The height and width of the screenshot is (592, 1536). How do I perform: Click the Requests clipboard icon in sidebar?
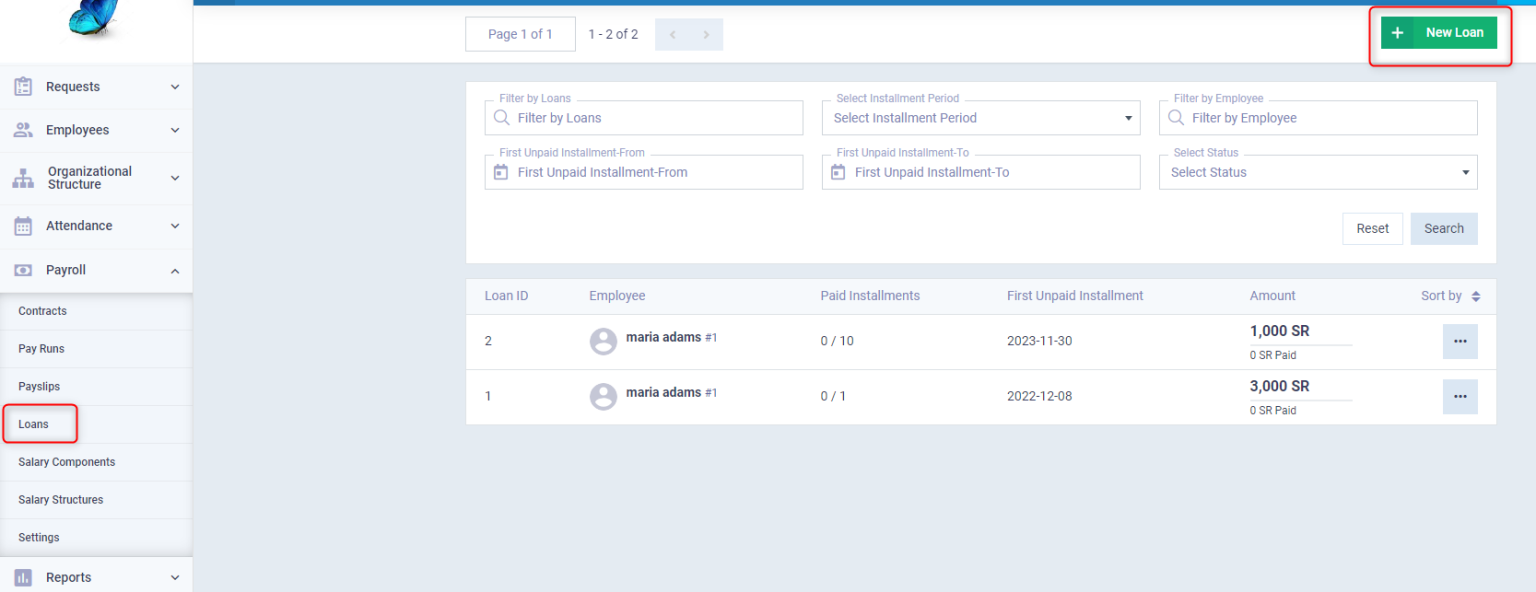click(x=23, y=87)
